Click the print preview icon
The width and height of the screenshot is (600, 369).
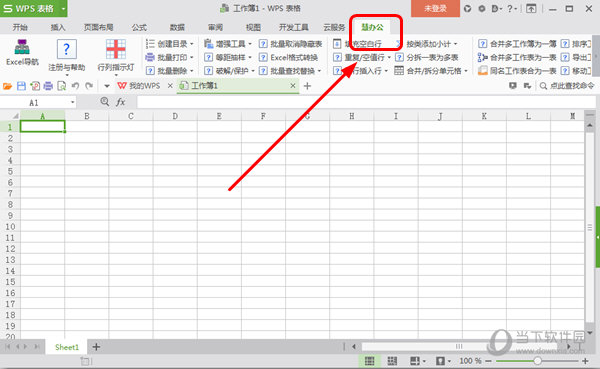pyautogui.click(x=62, y=86)
